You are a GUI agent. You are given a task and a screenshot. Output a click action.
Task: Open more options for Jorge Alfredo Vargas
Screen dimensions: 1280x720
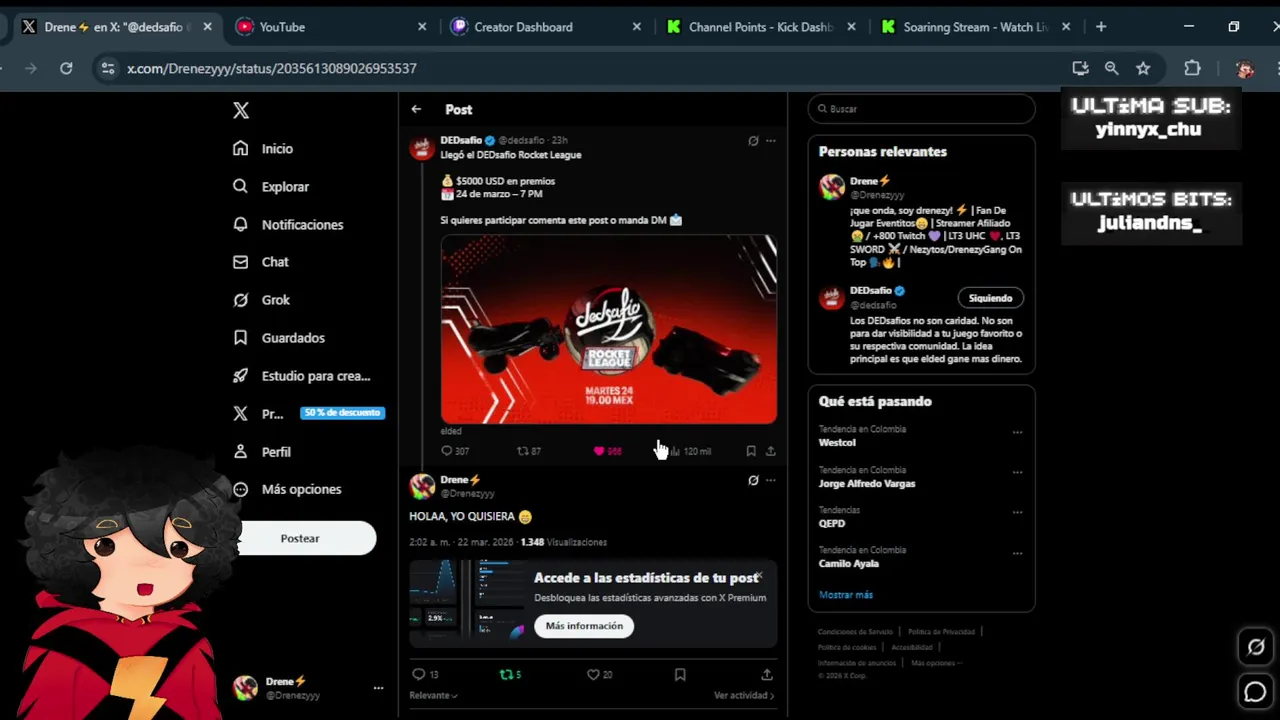[x=1017, y=472]
